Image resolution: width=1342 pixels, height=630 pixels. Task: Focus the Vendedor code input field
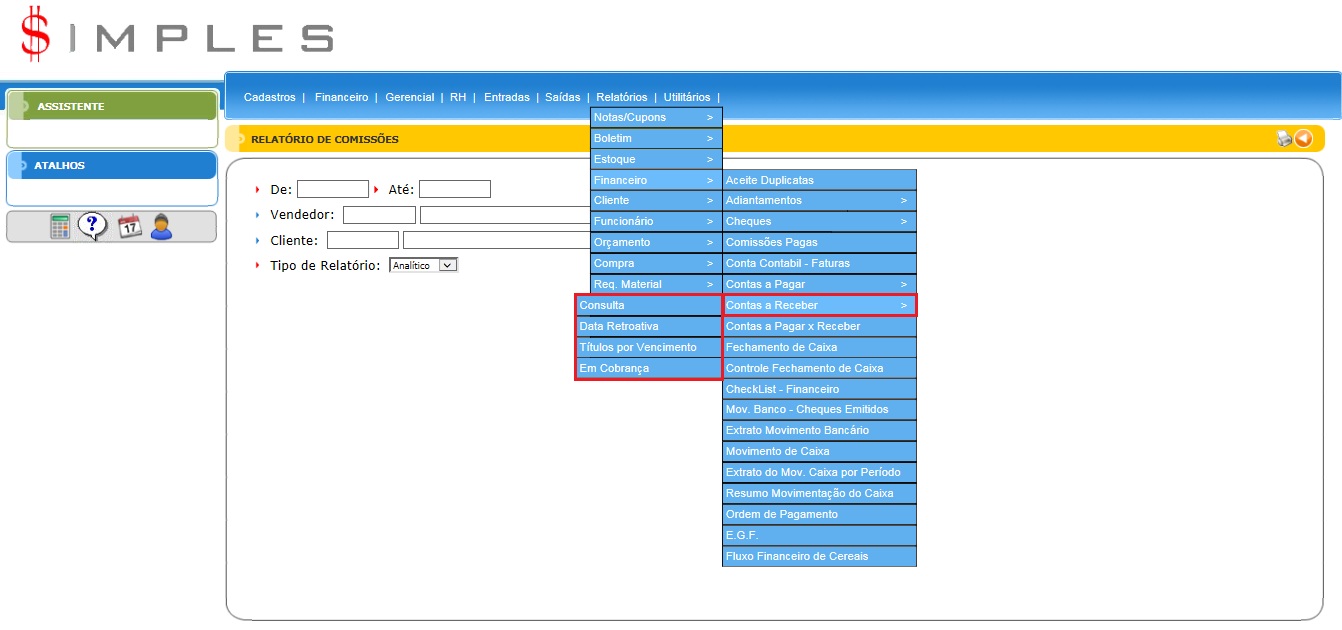[x=379, y=215]
